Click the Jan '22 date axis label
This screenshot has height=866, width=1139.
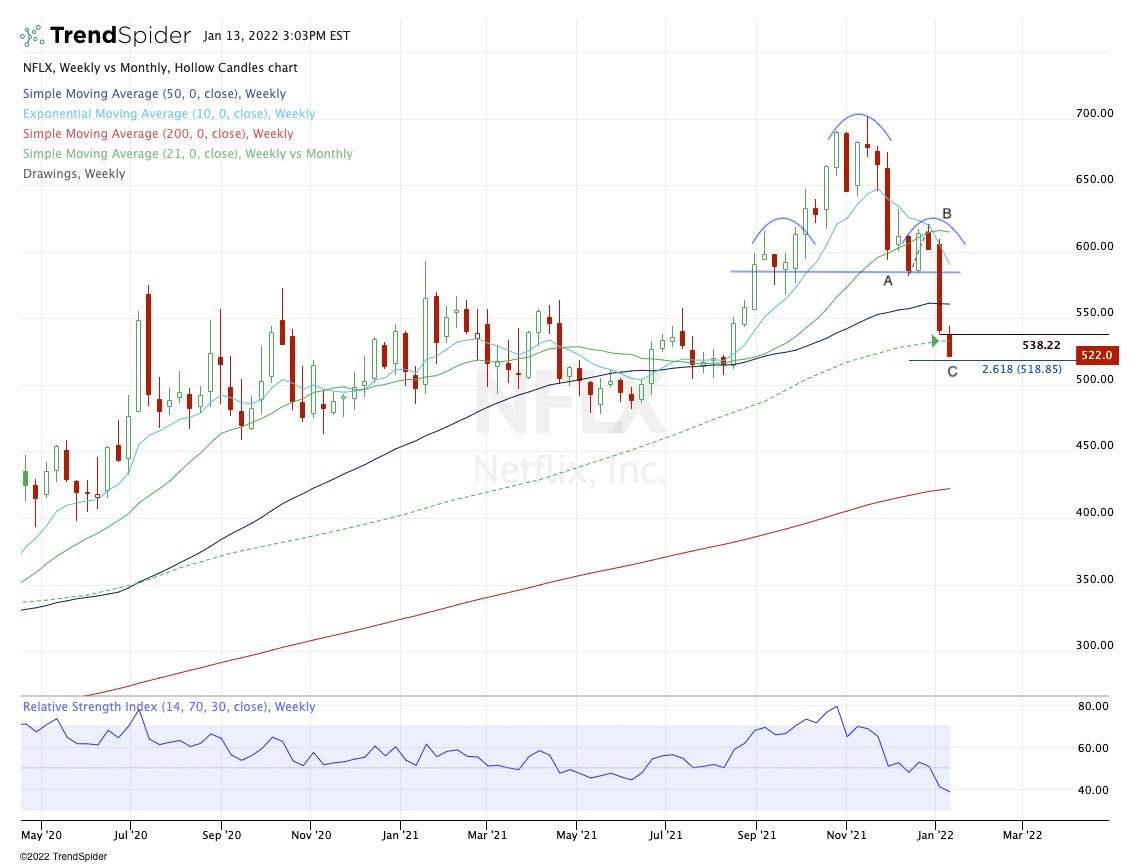[x=936, y=835]
